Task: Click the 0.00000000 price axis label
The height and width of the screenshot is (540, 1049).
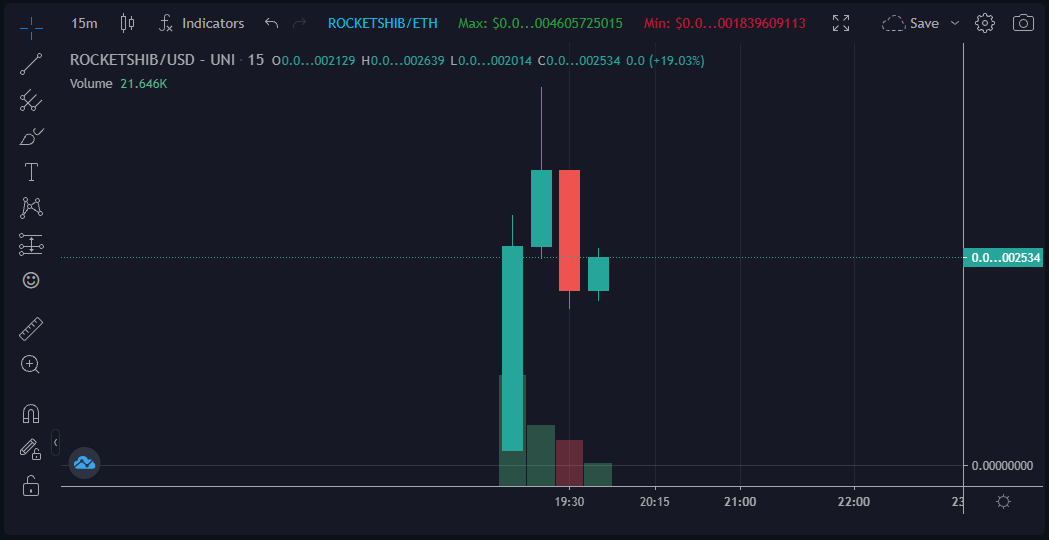Action: point(1002,466)
